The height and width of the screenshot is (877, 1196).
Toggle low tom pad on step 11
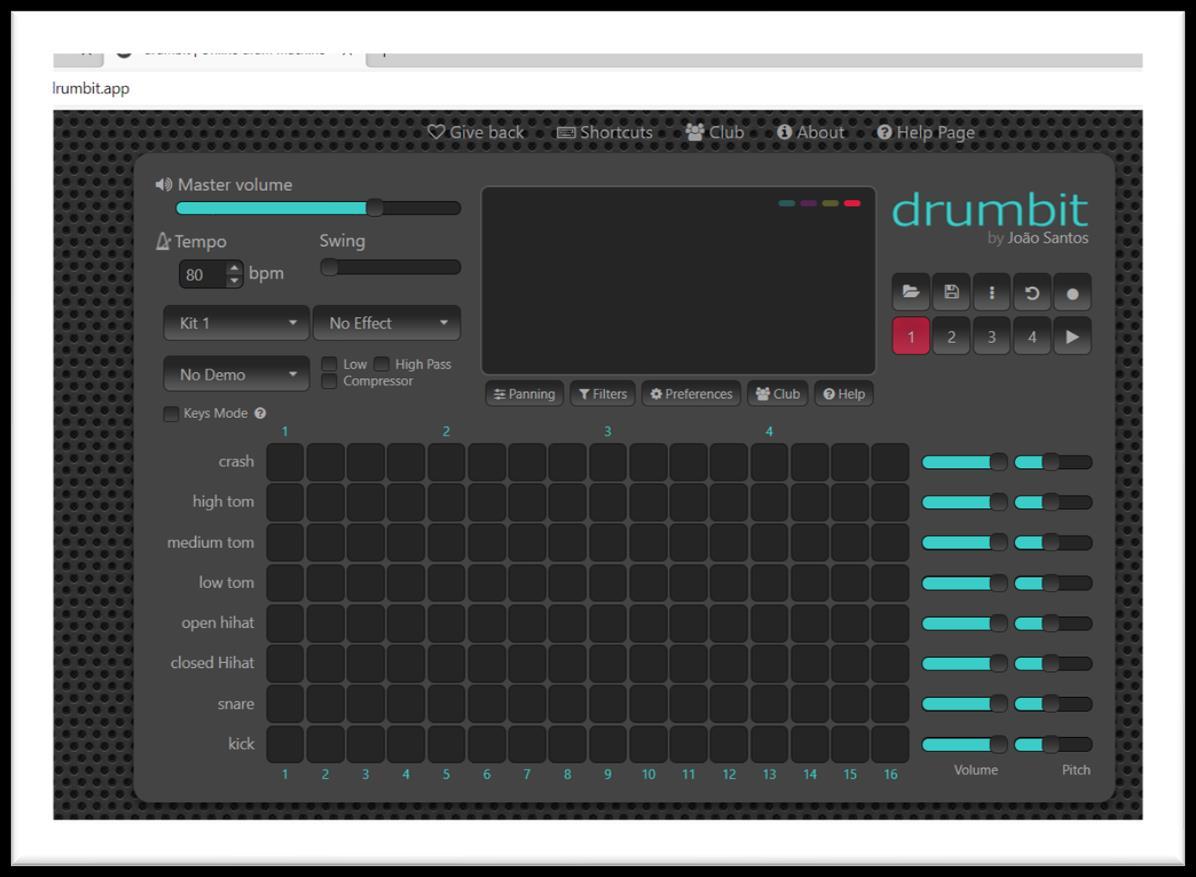coord(688,583)
